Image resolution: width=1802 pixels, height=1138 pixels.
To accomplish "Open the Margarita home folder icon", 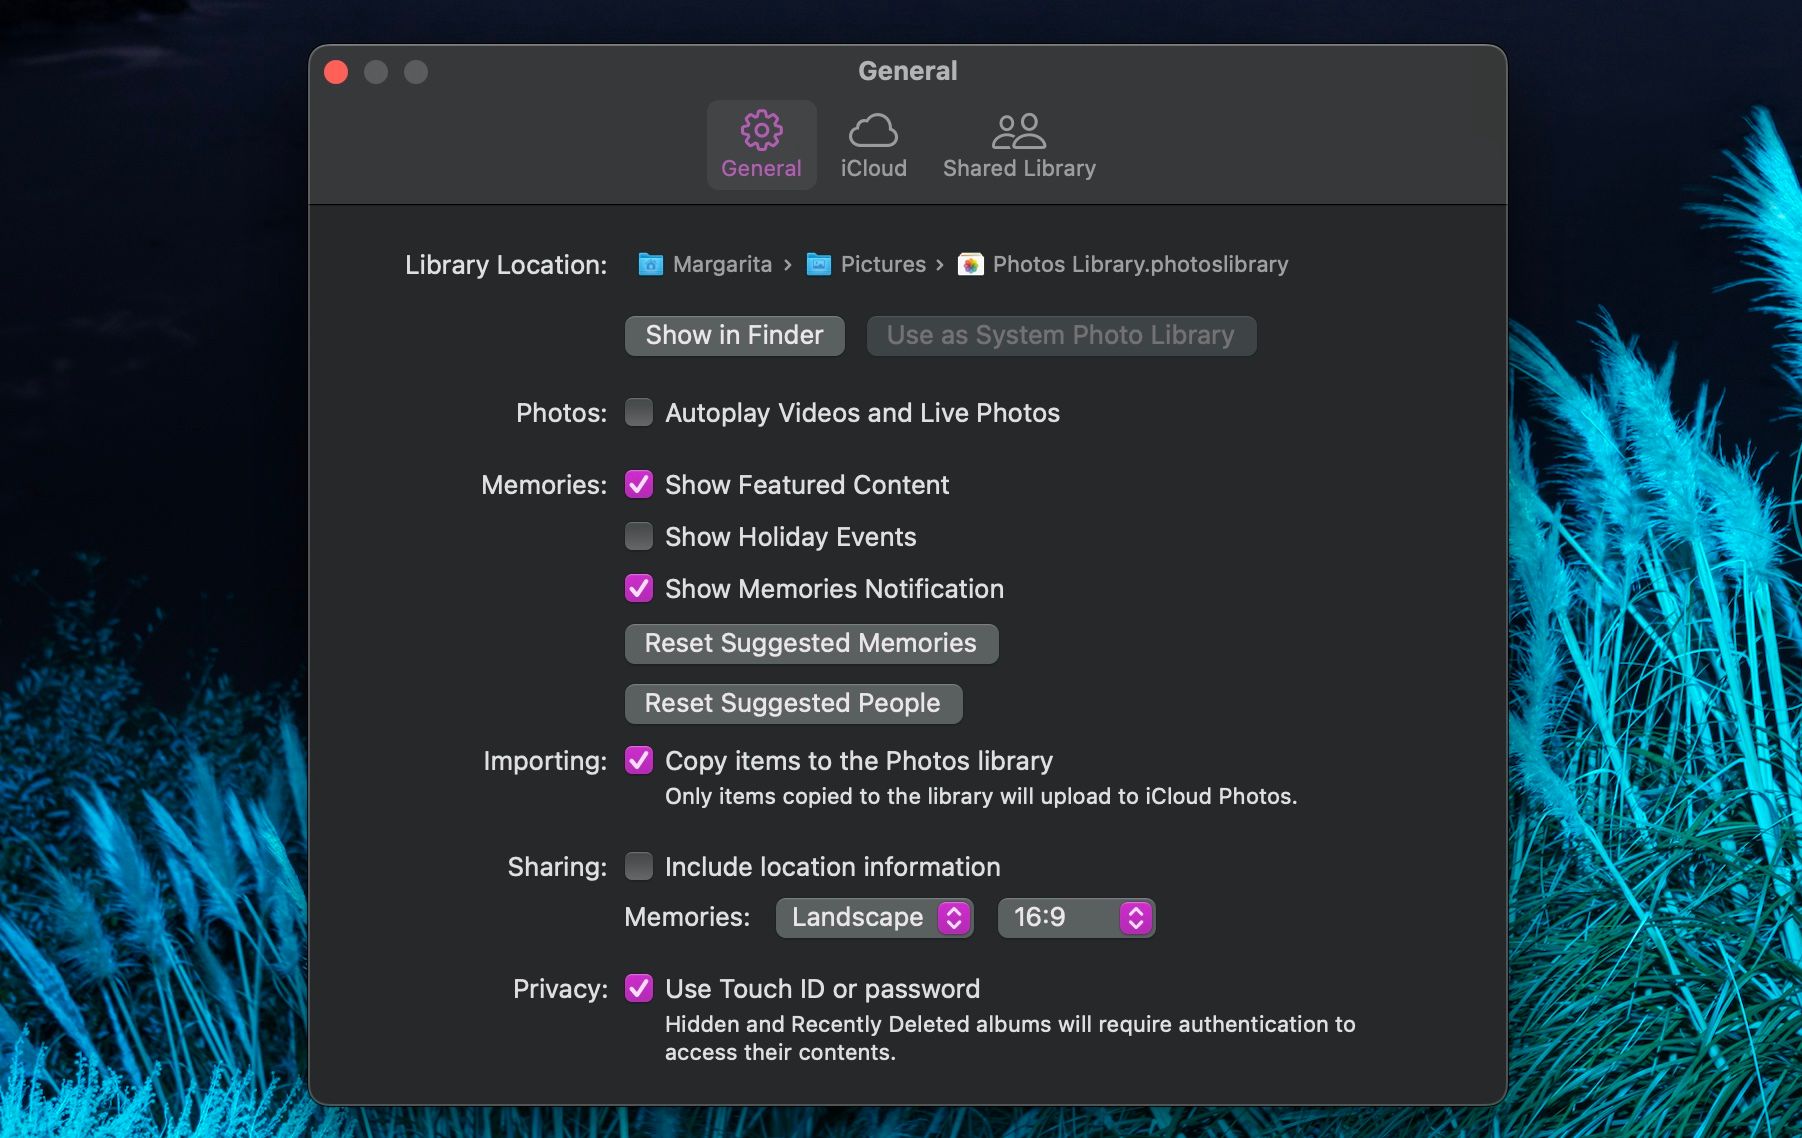I will click(x=650, y=264).
